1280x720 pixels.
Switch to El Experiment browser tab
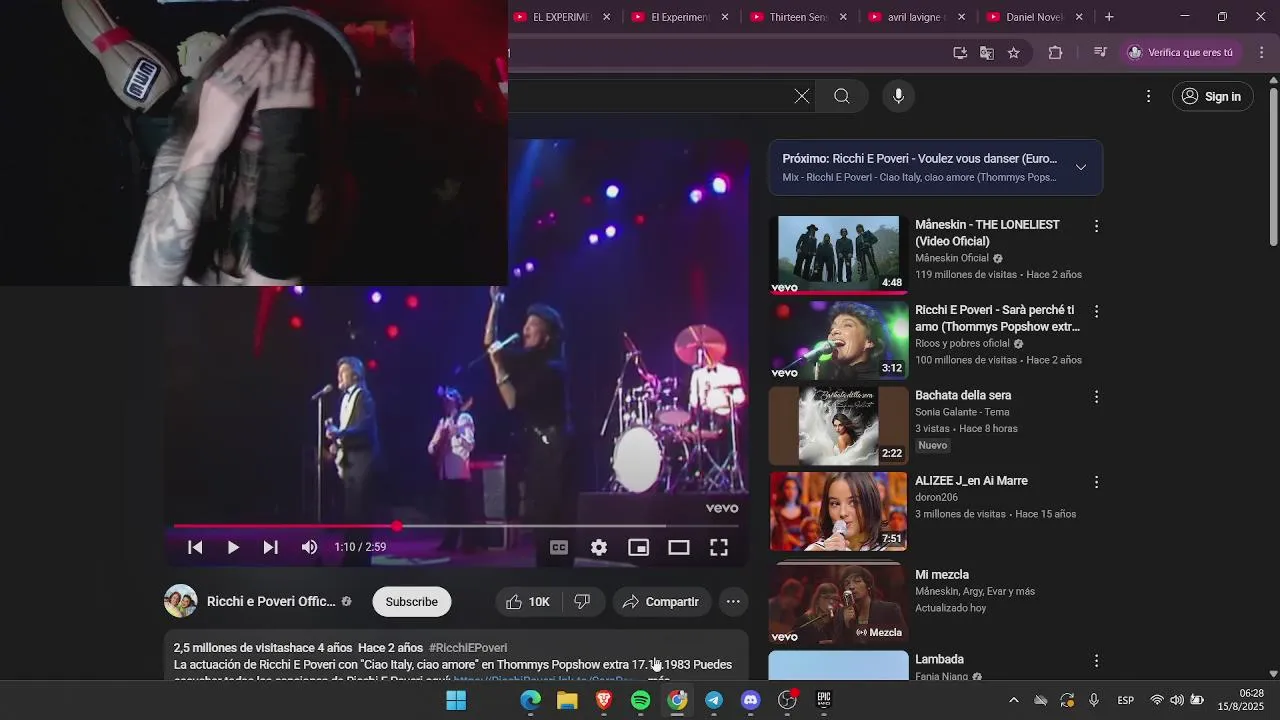coord(680,17)
